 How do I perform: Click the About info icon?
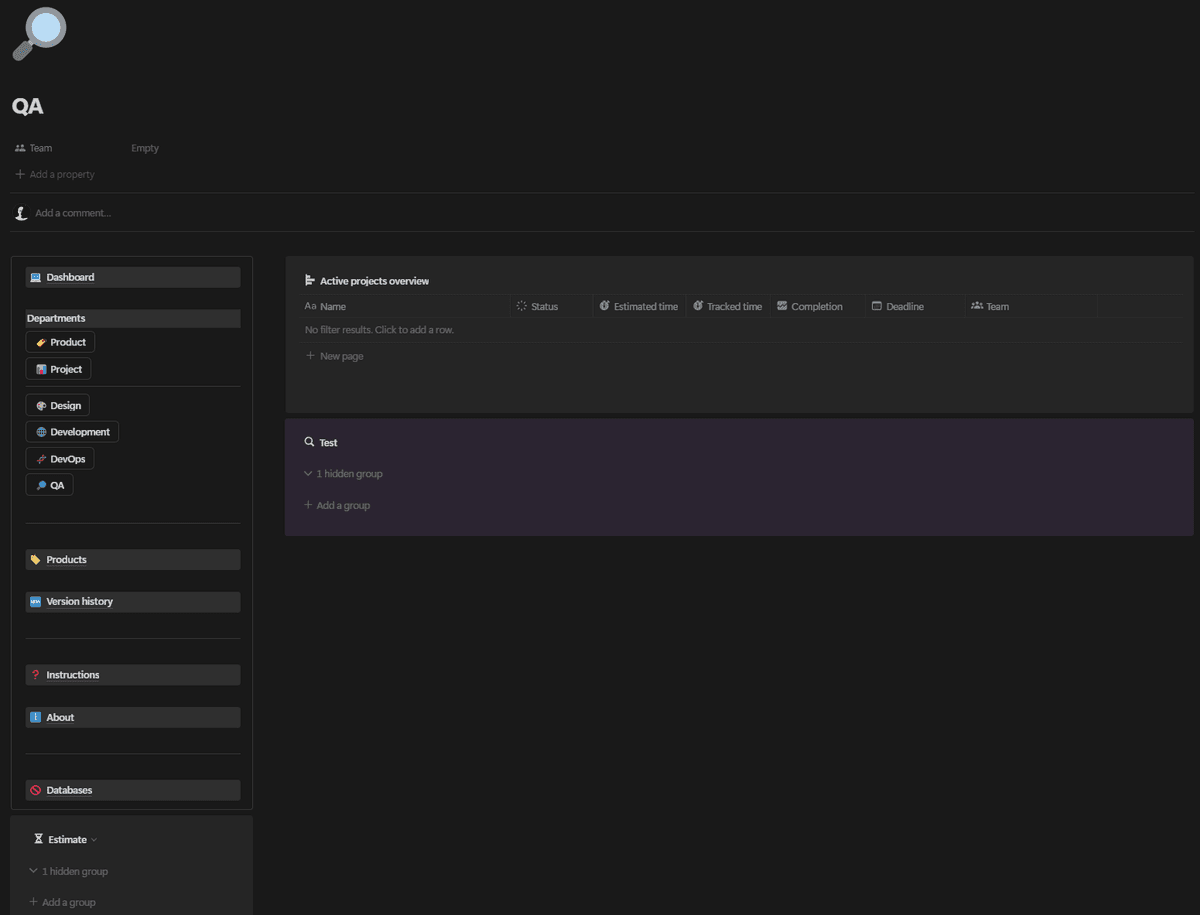(36, 718)
